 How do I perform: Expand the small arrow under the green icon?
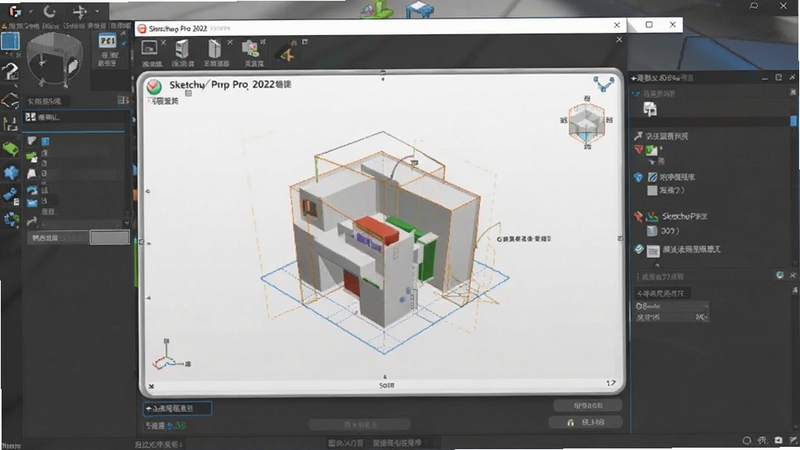click(652, 161)
